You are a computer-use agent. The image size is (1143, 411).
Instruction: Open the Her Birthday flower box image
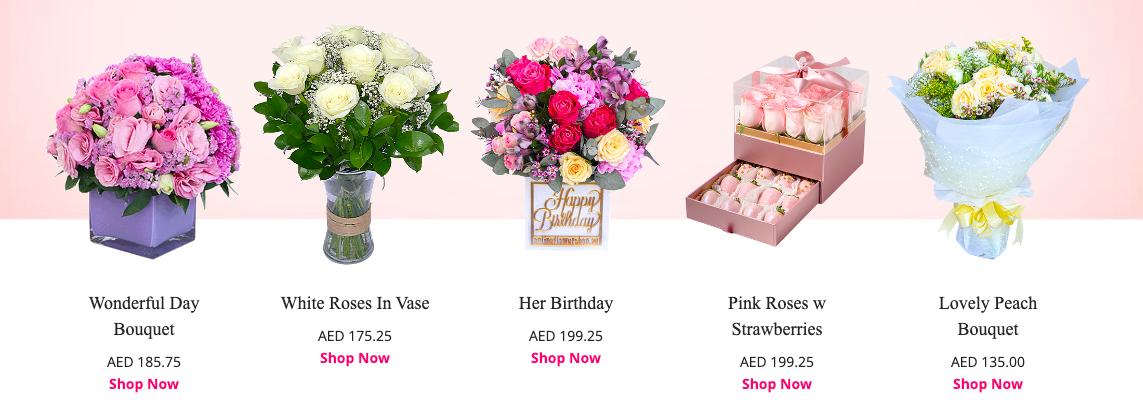(x=566, y=143)
